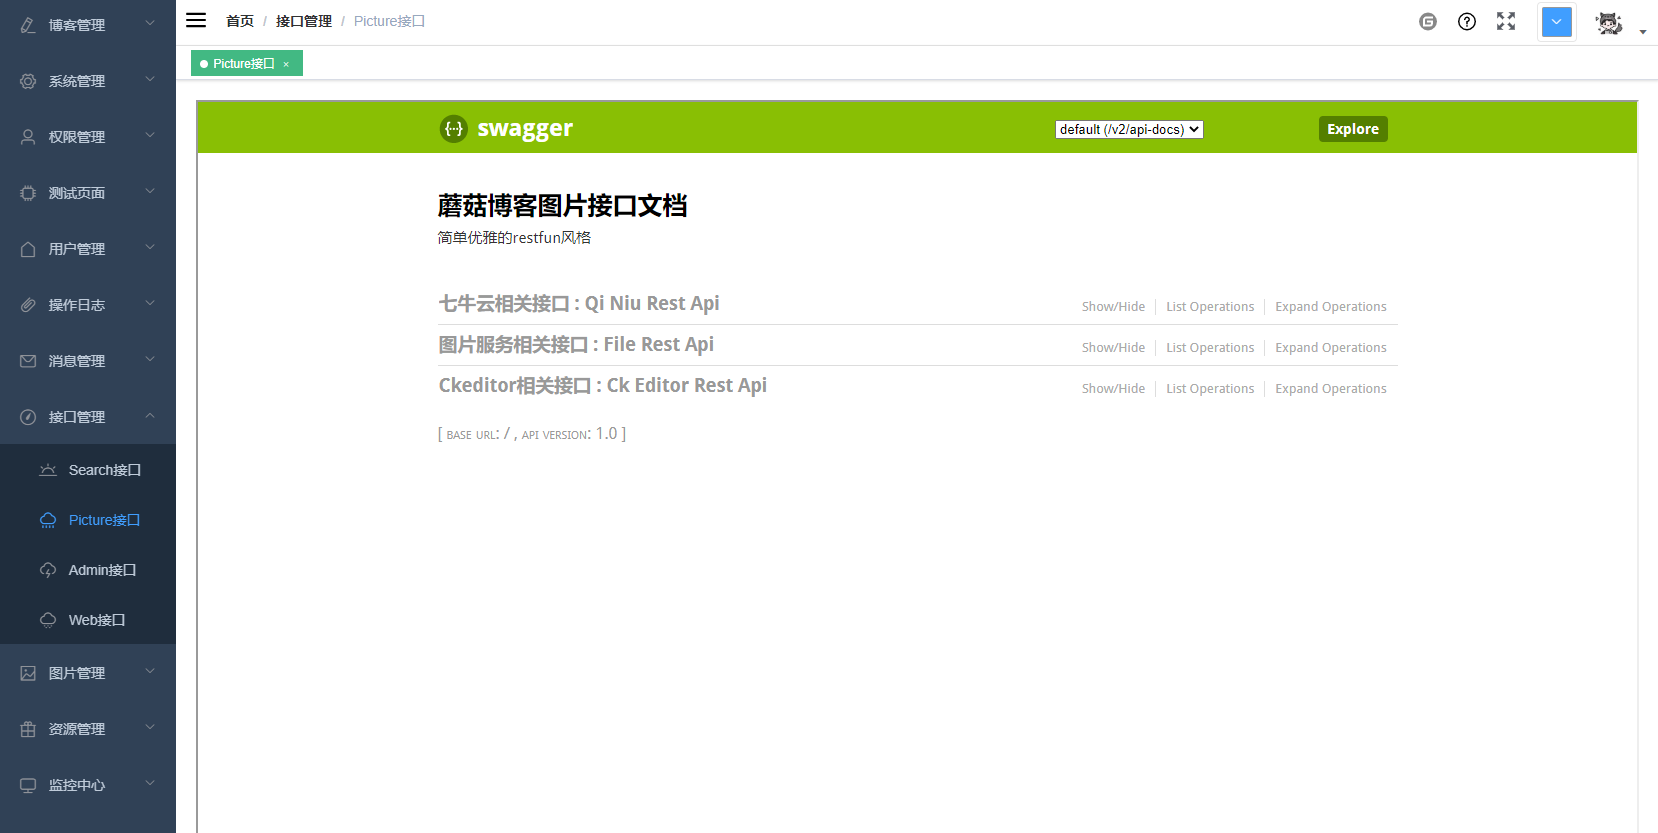
Task: Expand the 图片管理 menu
Action: 88,673
